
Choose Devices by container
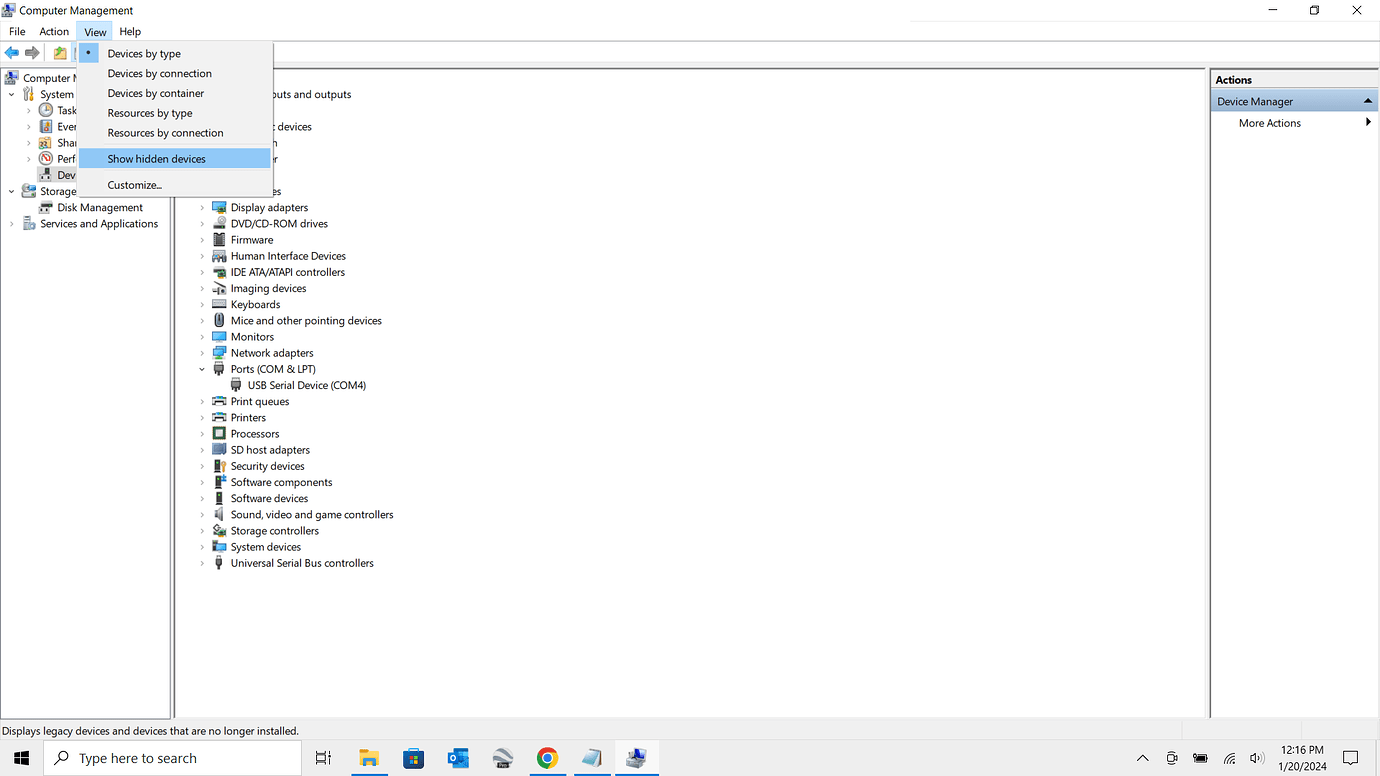coord(156,94)
